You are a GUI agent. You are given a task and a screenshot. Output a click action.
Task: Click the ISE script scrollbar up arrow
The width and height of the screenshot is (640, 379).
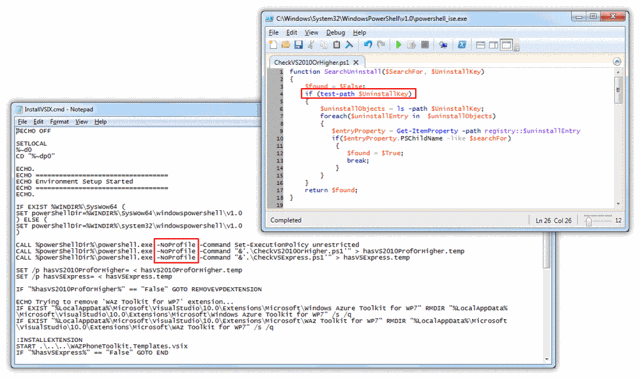(x=618, y=72)
